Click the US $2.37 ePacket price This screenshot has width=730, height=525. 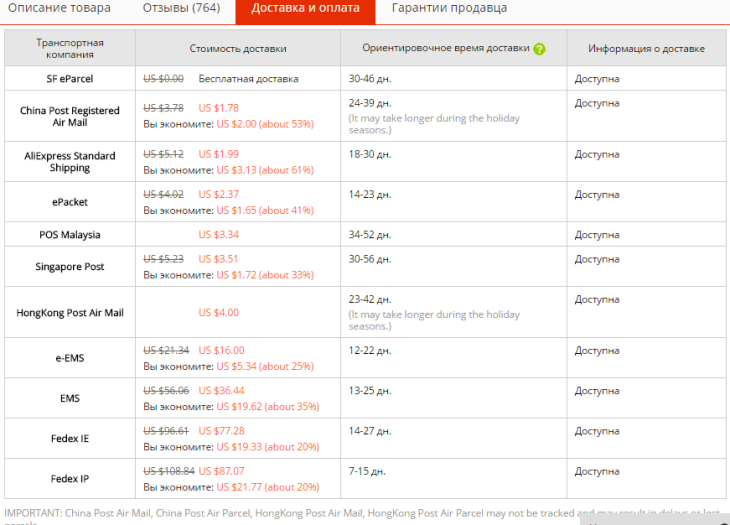[x=218, y=194]
